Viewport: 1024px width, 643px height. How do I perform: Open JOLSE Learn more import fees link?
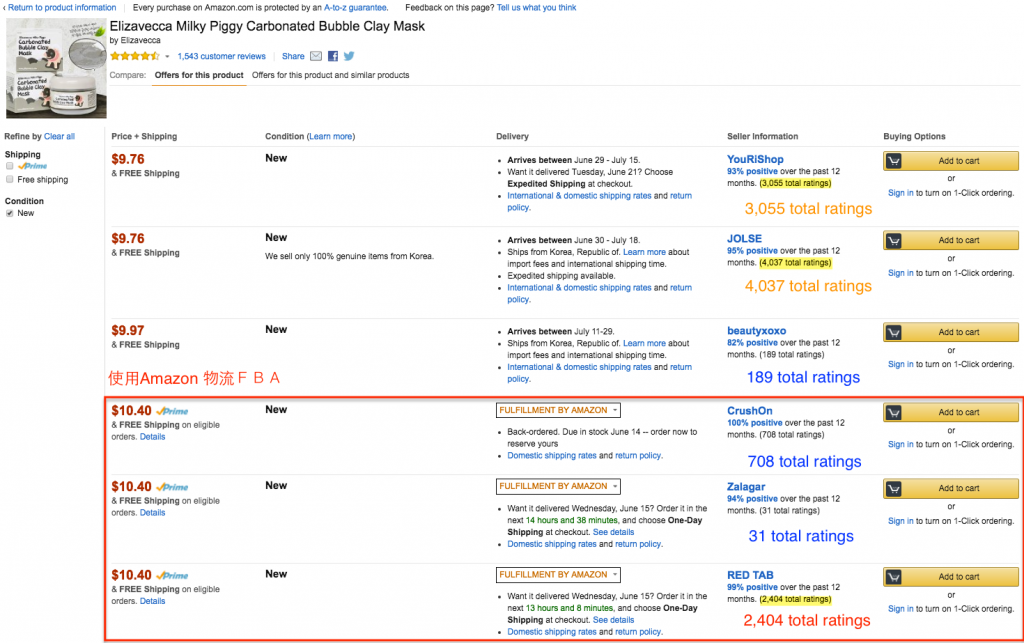coord(644,252)
